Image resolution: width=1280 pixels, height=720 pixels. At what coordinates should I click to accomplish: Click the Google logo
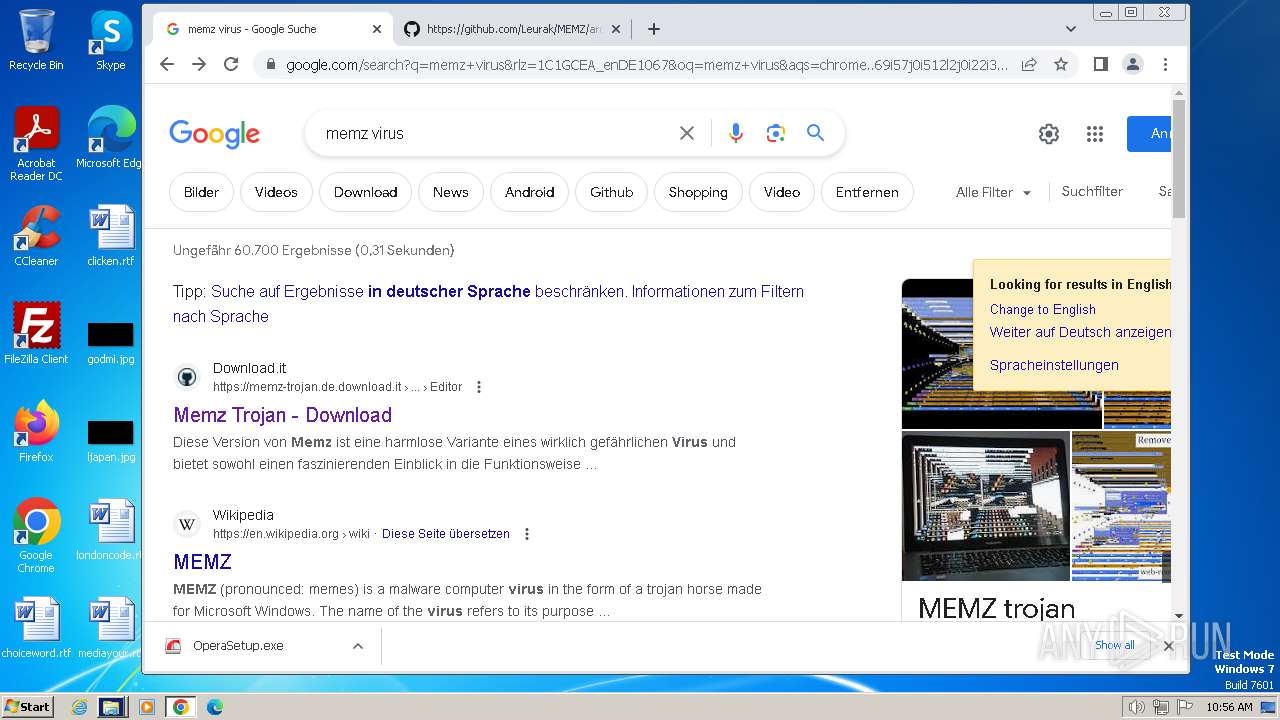tap(214, 134)
